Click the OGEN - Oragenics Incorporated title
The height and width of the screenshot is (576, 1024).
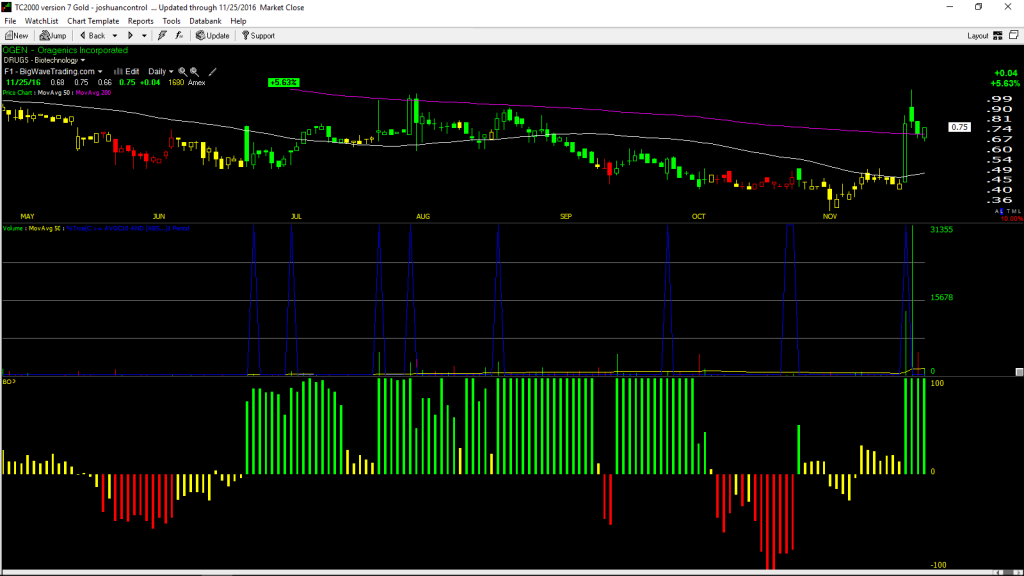65,50
